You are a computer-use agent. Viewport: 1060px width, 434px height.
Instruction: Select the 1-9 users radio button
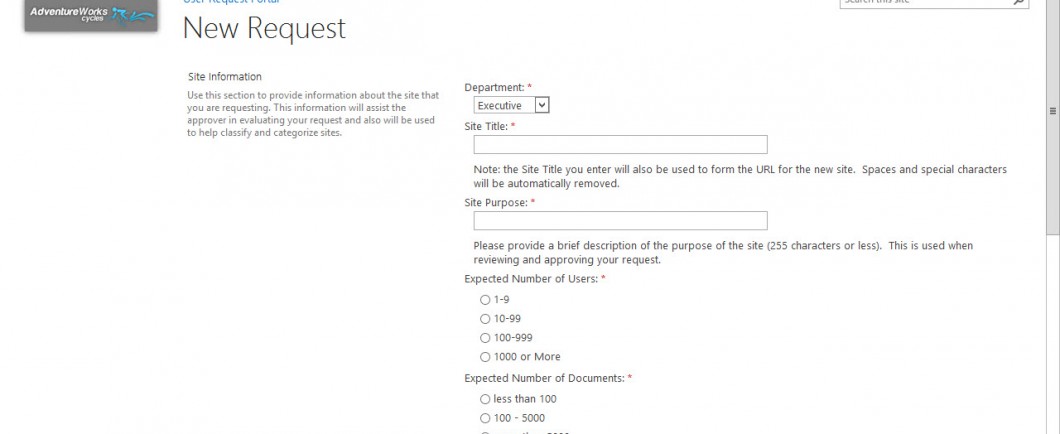coord(485,299)
